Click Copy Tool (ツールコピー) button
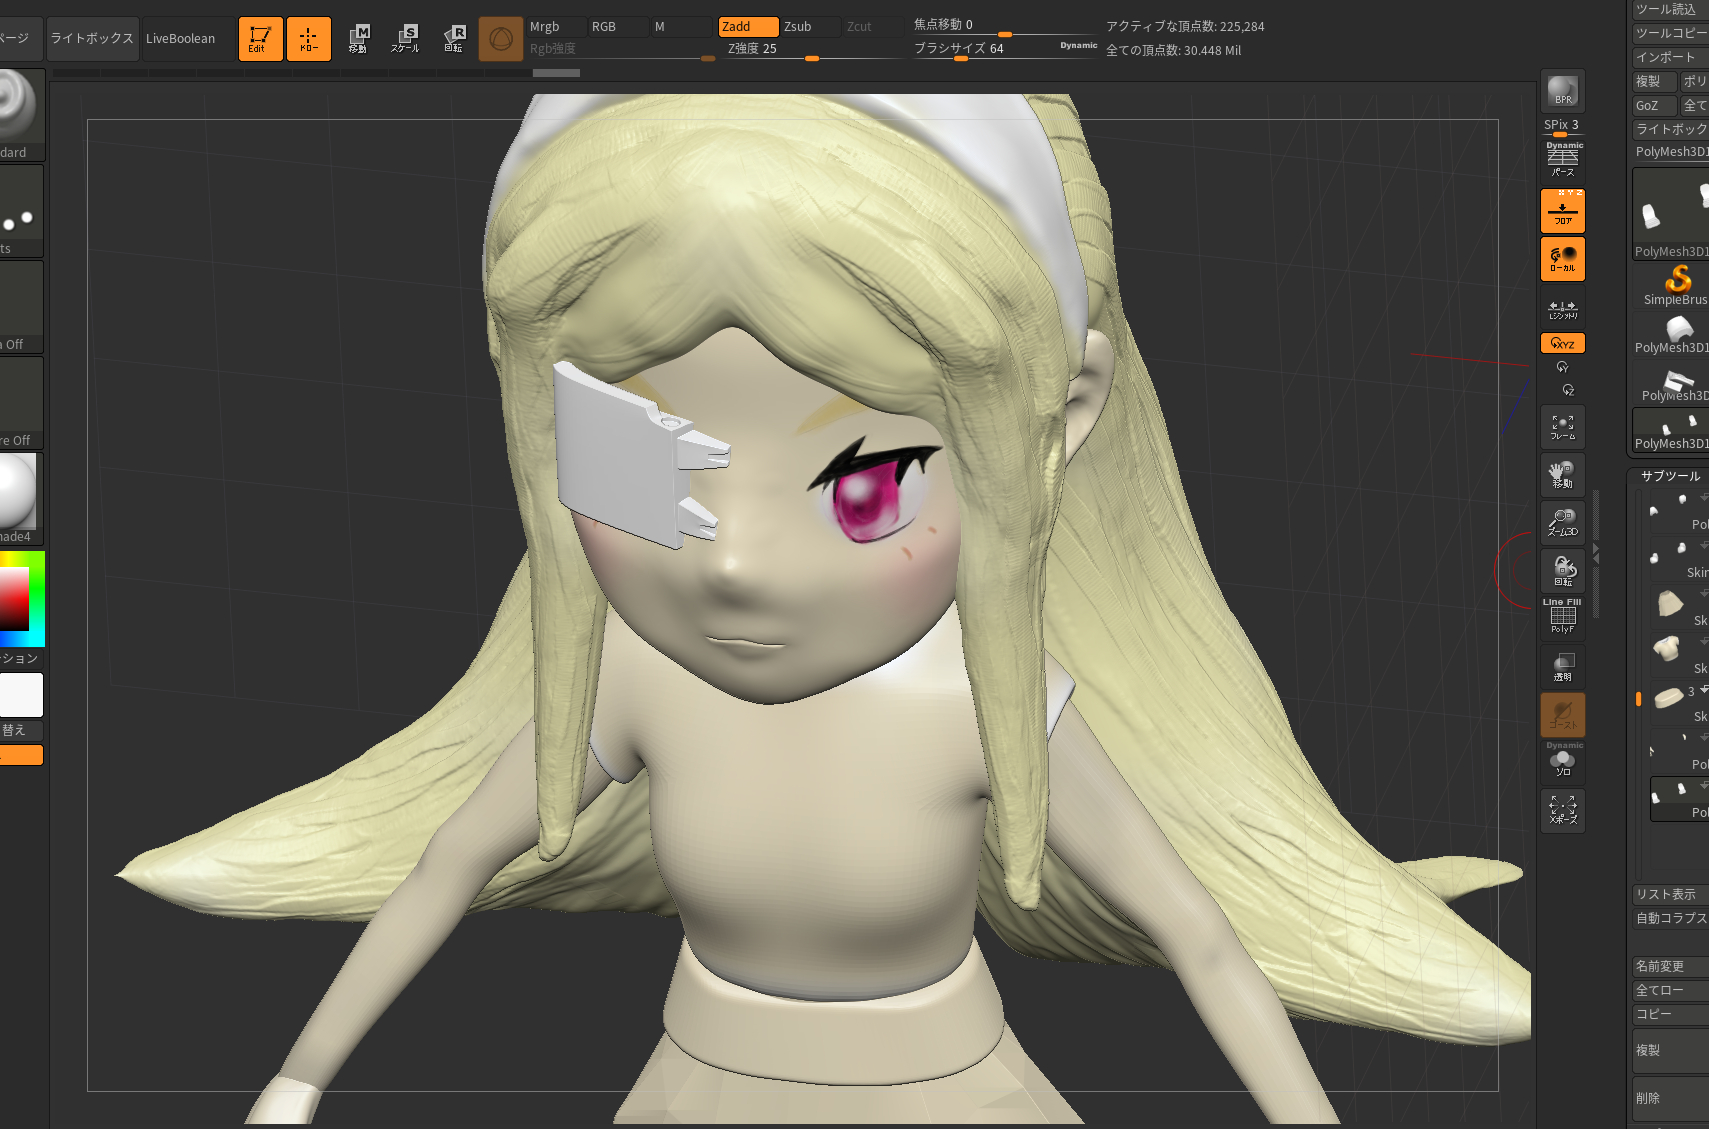Image resolution: width=1709 pixels, height=1129 pixels. (1670, 33)
